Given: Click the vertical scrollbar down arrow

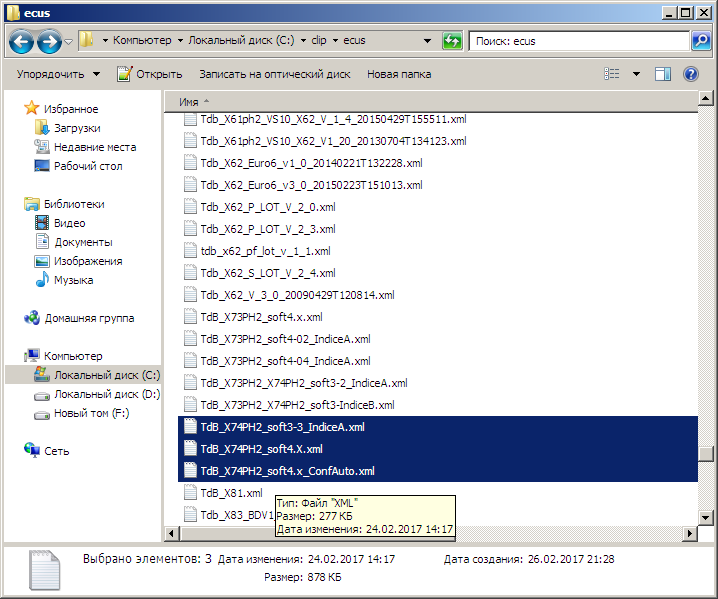Looking at the screenshot, I should tap(705, 518).
